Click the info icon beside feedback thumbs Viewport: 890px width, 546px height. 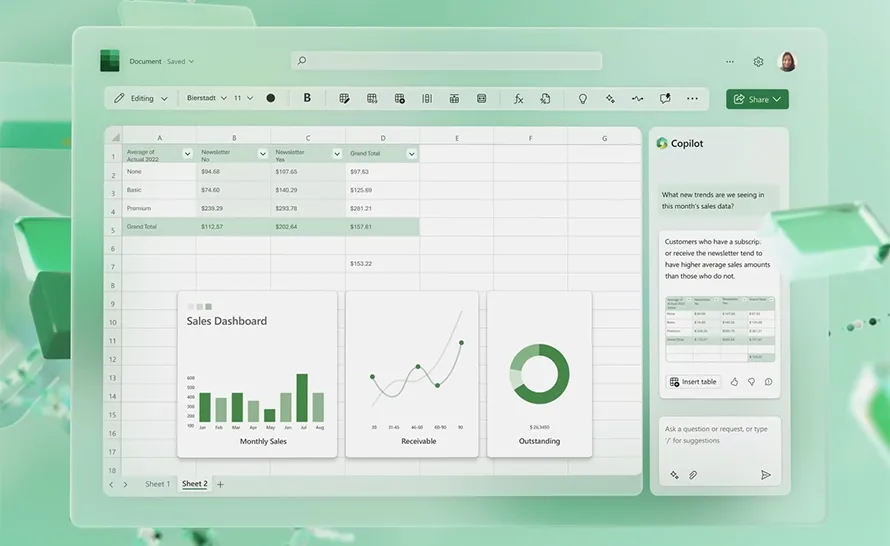pyautogui.click(x=768, y=382)
